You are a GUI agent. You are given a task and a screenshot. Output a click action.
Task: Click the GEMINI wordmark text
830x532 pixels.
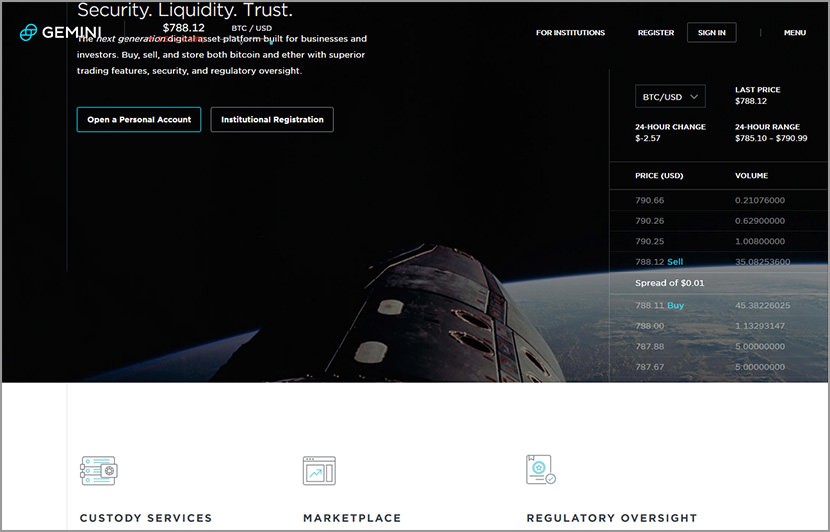click(71, 33)
